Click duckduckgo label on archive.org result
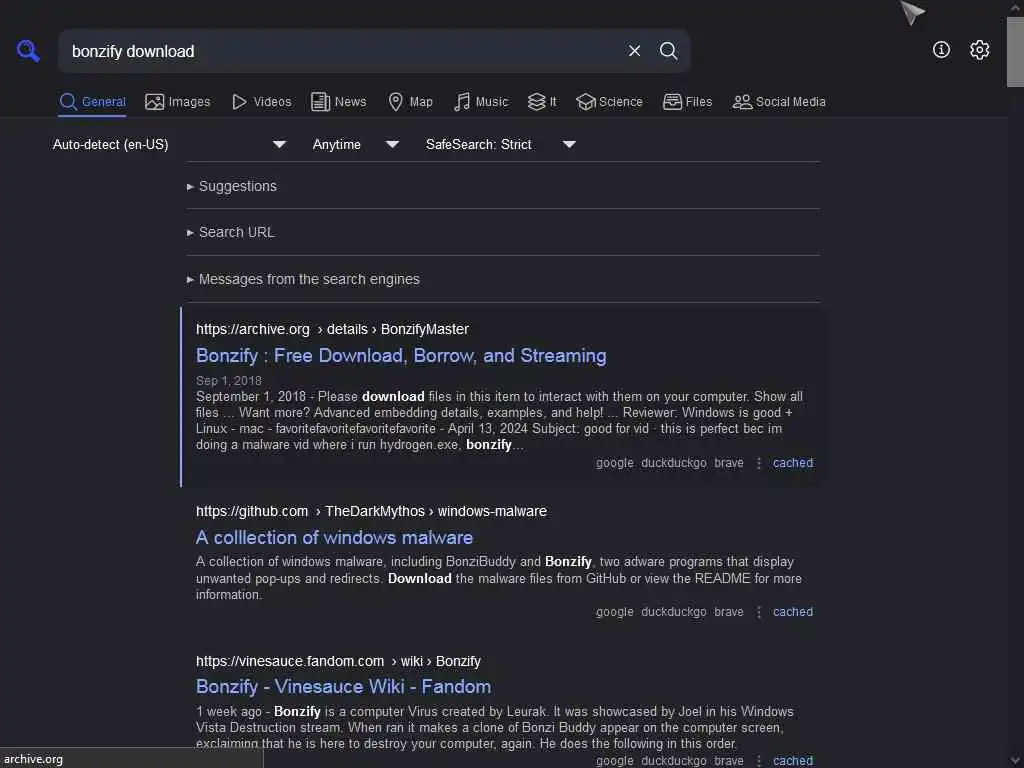Image resolution: width=1024 pixels, height=768 pixels. pos(673,463)
